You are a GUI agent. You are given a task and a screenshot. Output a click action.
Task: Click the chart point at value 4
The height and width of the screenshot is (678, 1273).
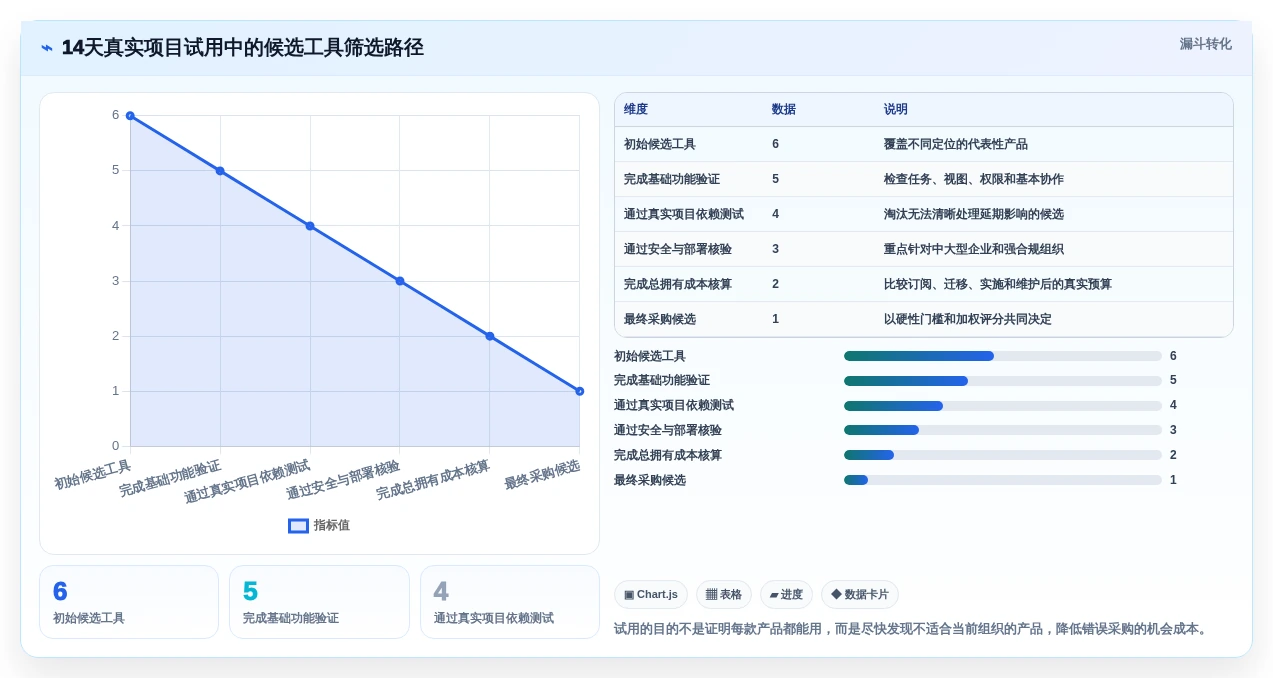[x=310, y=226]
